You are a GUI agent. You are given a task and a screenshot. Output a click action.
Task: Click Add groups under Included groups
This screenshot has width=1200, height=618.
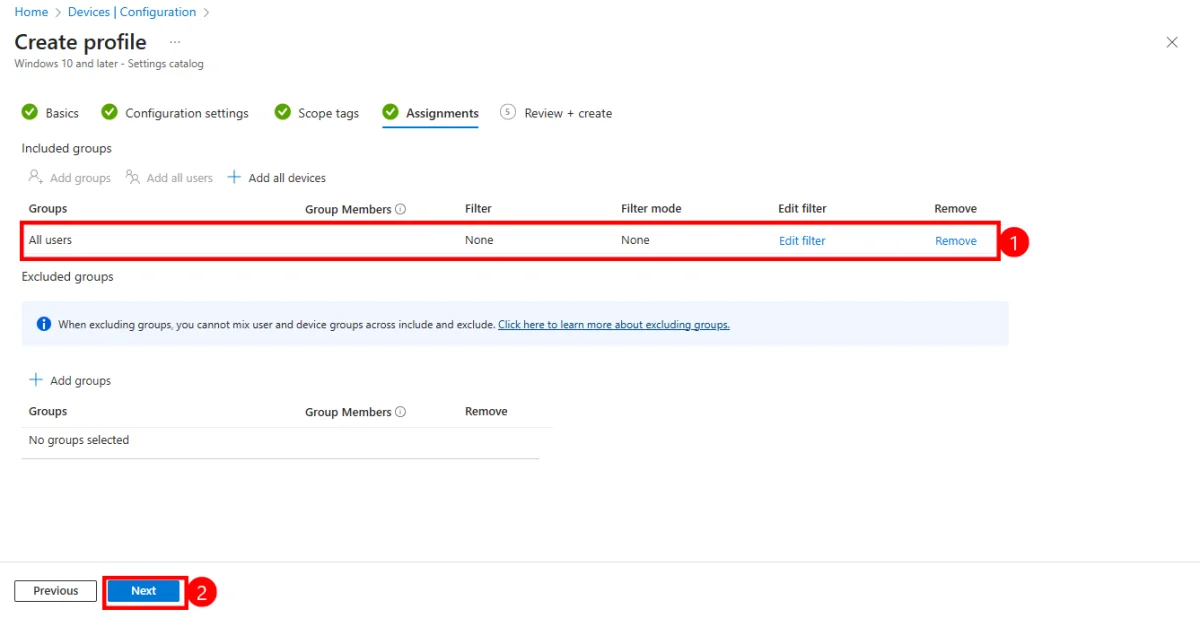(70, 178)
